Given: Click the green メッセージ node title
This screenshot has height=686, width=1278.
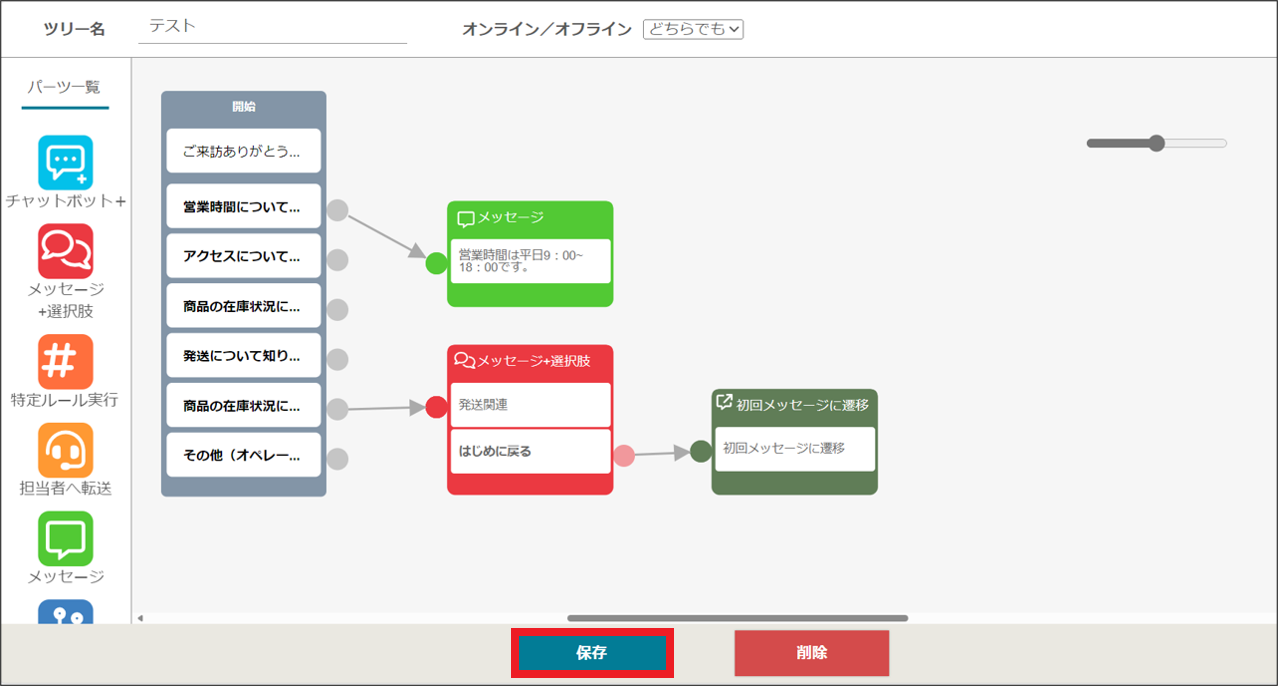Looking at the screenshot, I should click(511, 218).
